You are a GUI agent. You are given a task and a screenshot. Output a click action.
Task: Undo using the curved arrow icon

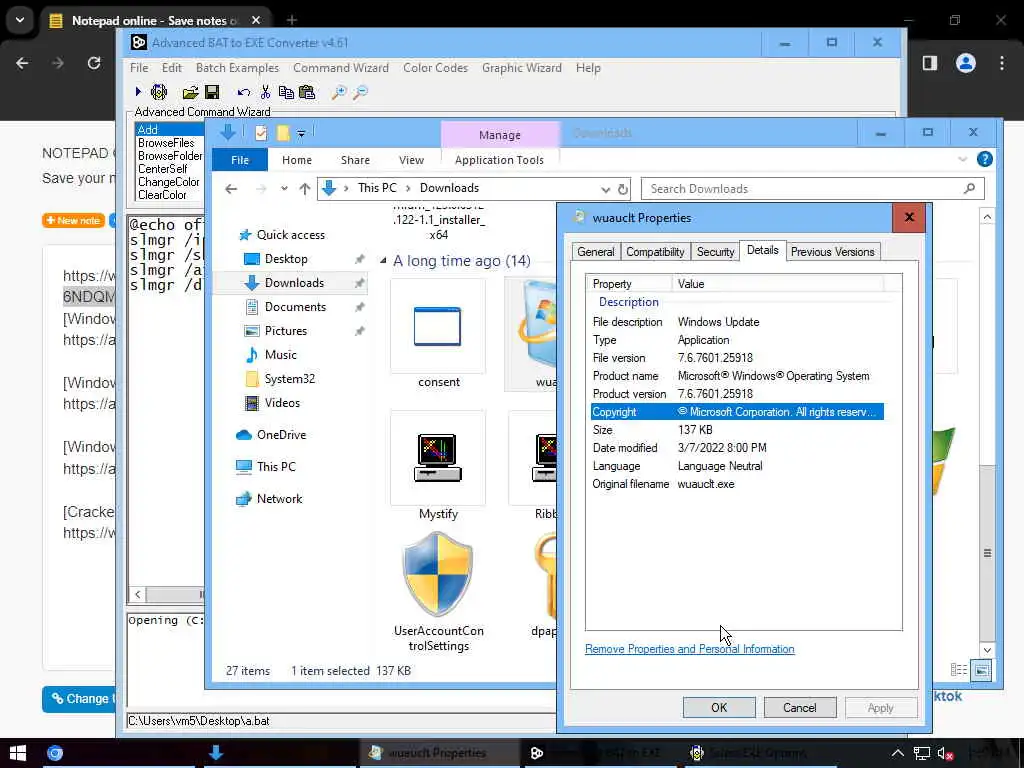[244, 92]
